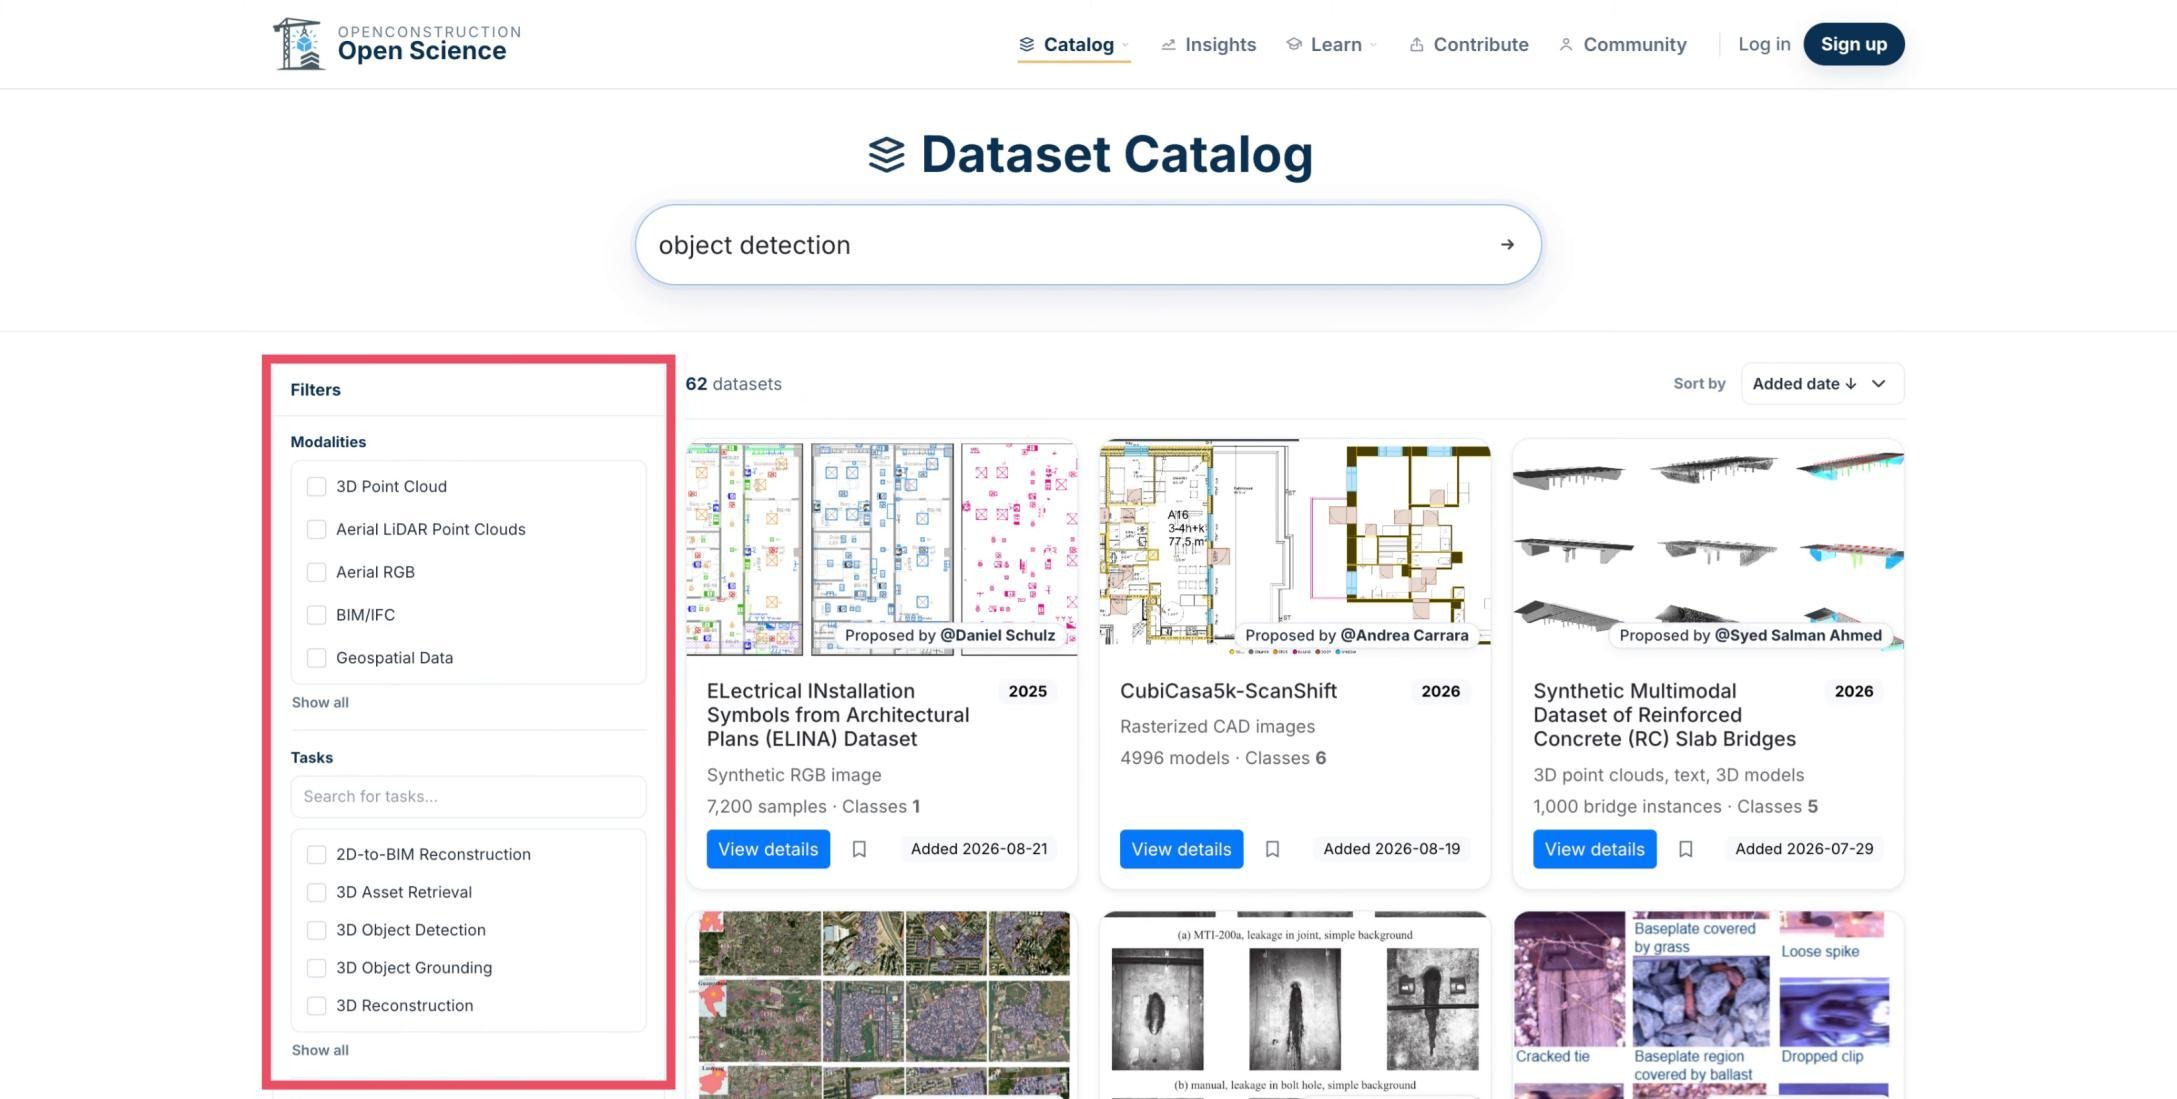Viewport: 2177px width, 1099px height.
Task: Click the Log in link
Action: click(x=1764, y=44)
